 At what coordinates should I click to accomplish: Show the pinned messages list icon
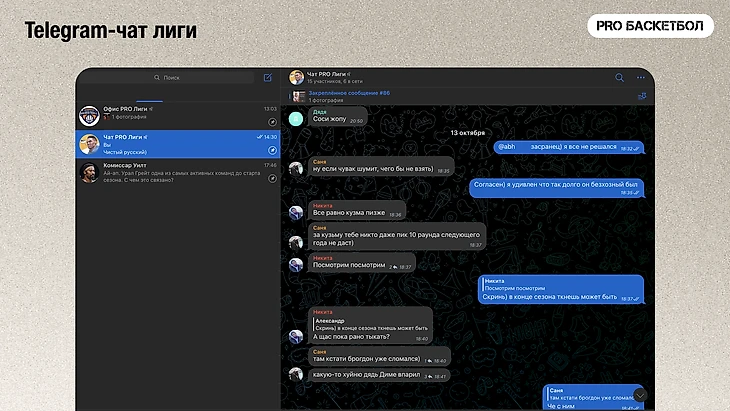[641, 96]
